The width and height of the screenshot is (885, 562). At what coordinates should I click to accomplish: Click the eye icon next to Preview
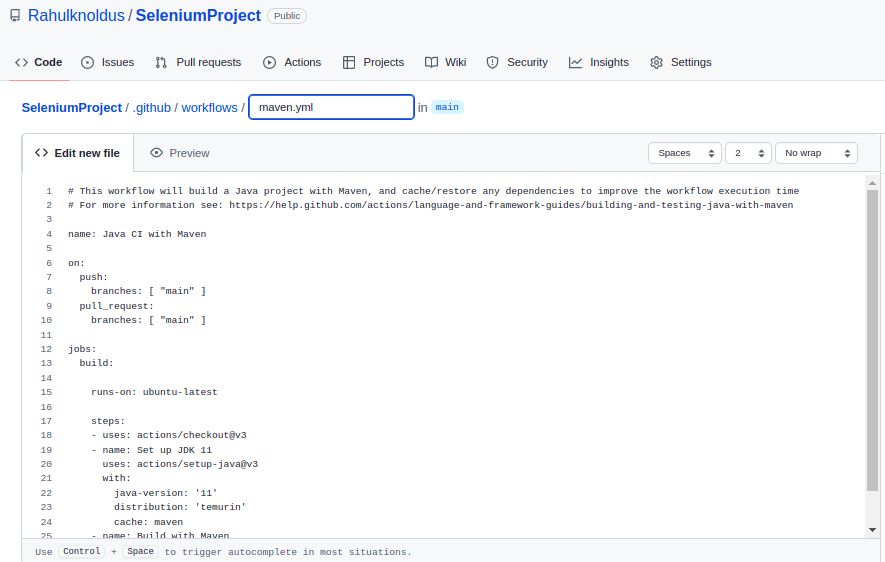coord(156,153)
